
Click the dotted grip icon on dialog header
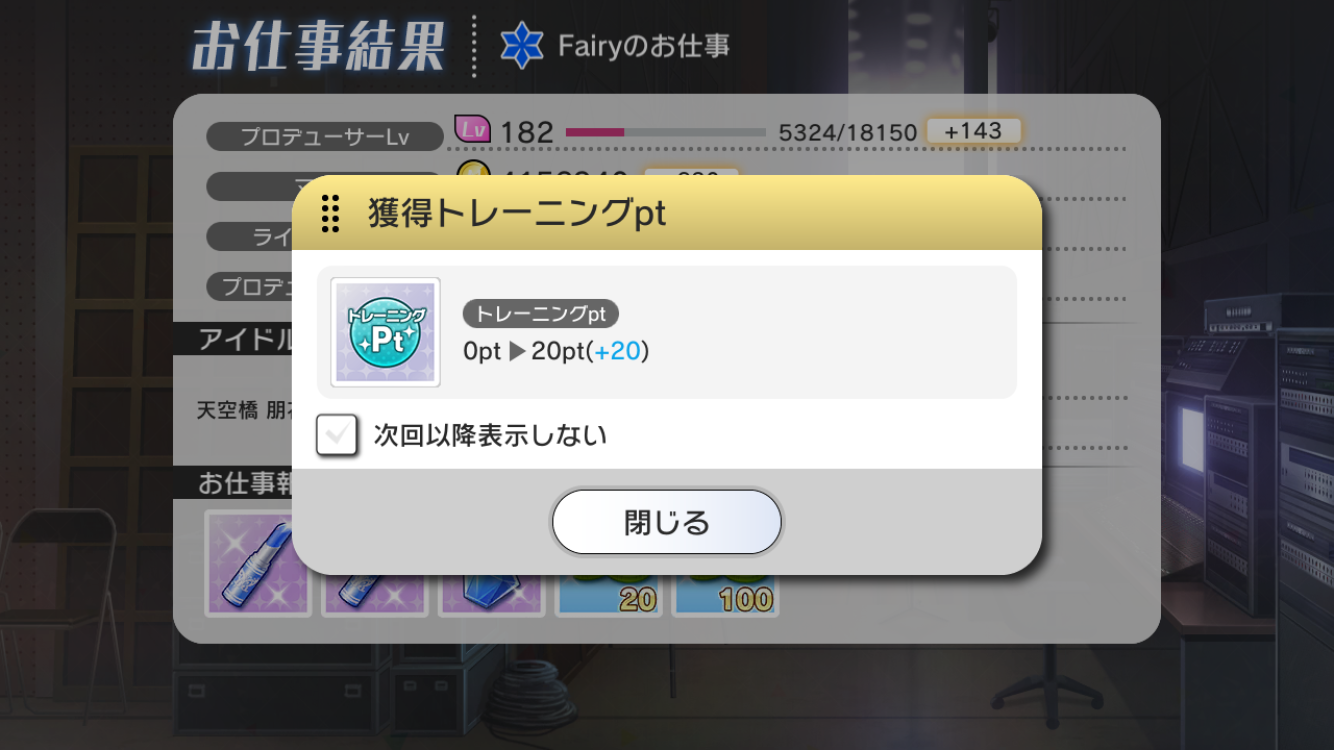point(330,214)
